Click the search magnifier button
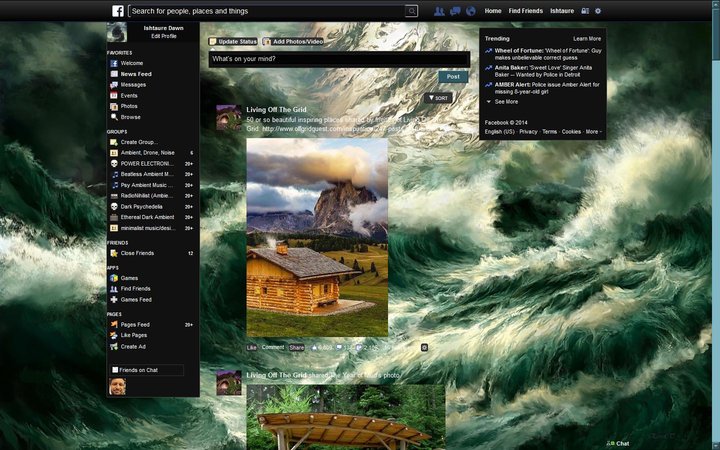Image resolution: width=720 pixels, height=450 pixels. (x=412, y=11)
